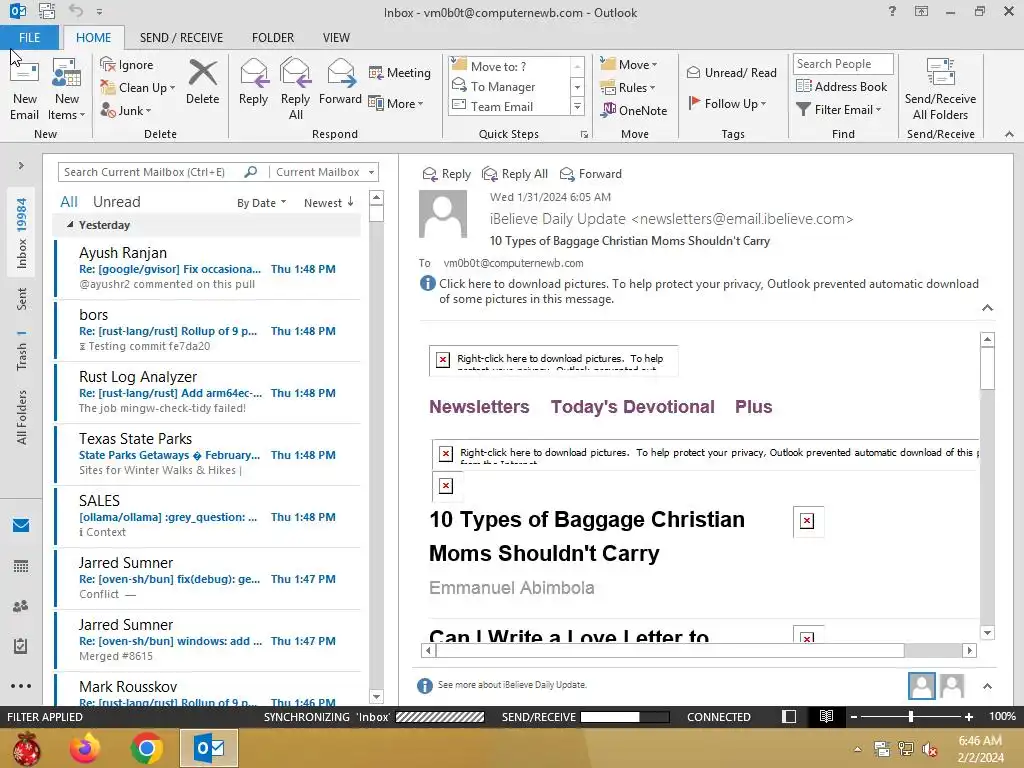Open the Rust Log Analyzer email

pos(208,392)
